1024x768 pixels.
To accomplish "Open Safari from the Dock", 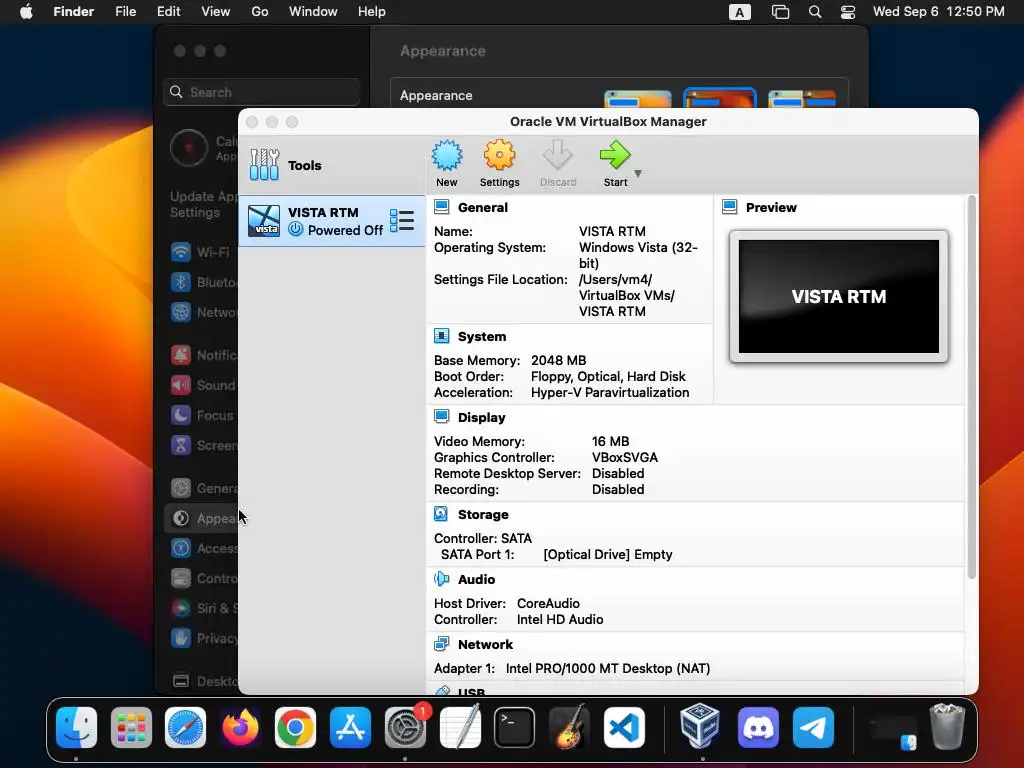I will coord(185,728).
